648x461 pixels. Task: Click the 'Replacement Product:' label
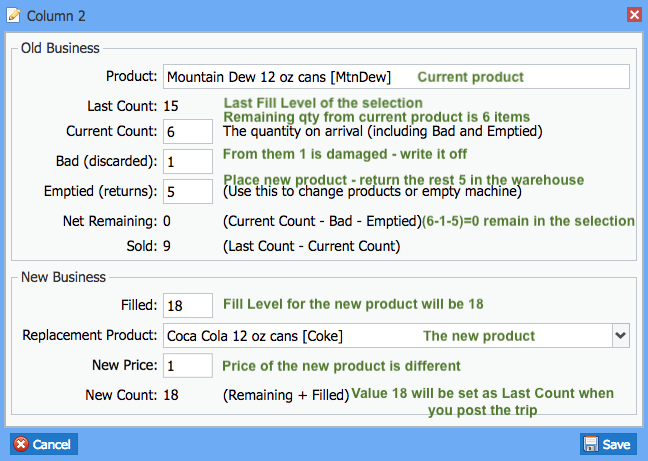click(x=90, y=335)
